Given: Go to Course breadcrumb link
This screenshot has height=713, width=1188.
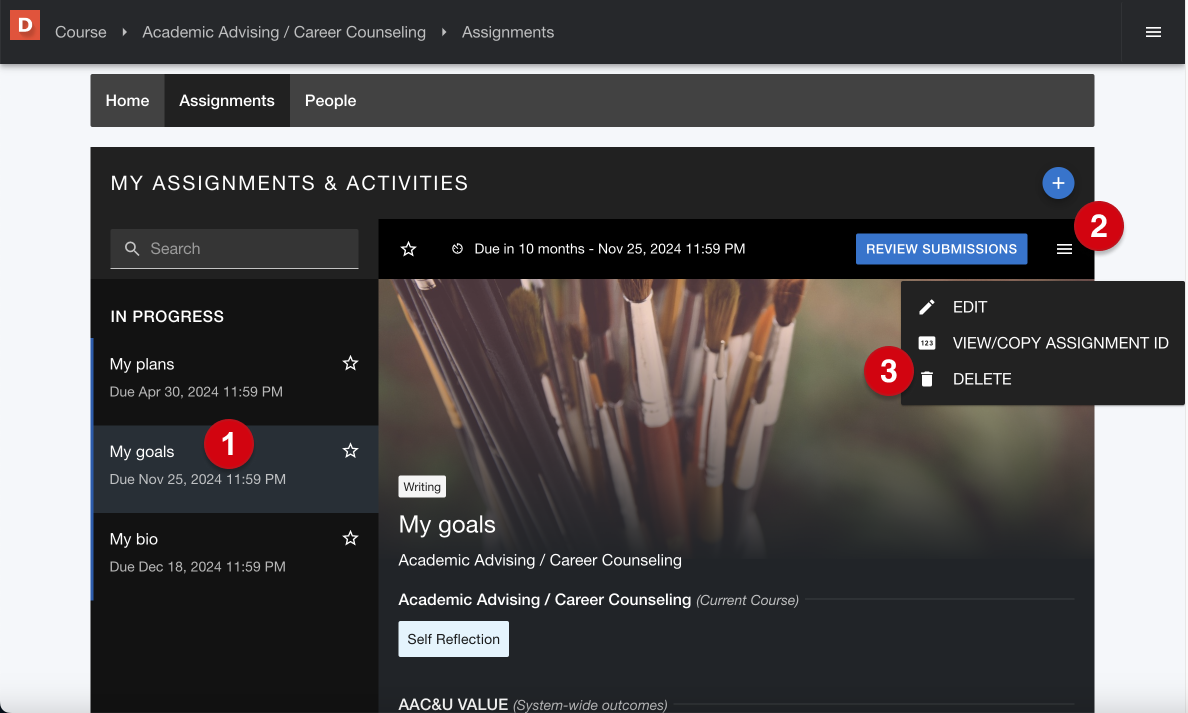Looking at the screenshot, I should (x=80, y=32).
